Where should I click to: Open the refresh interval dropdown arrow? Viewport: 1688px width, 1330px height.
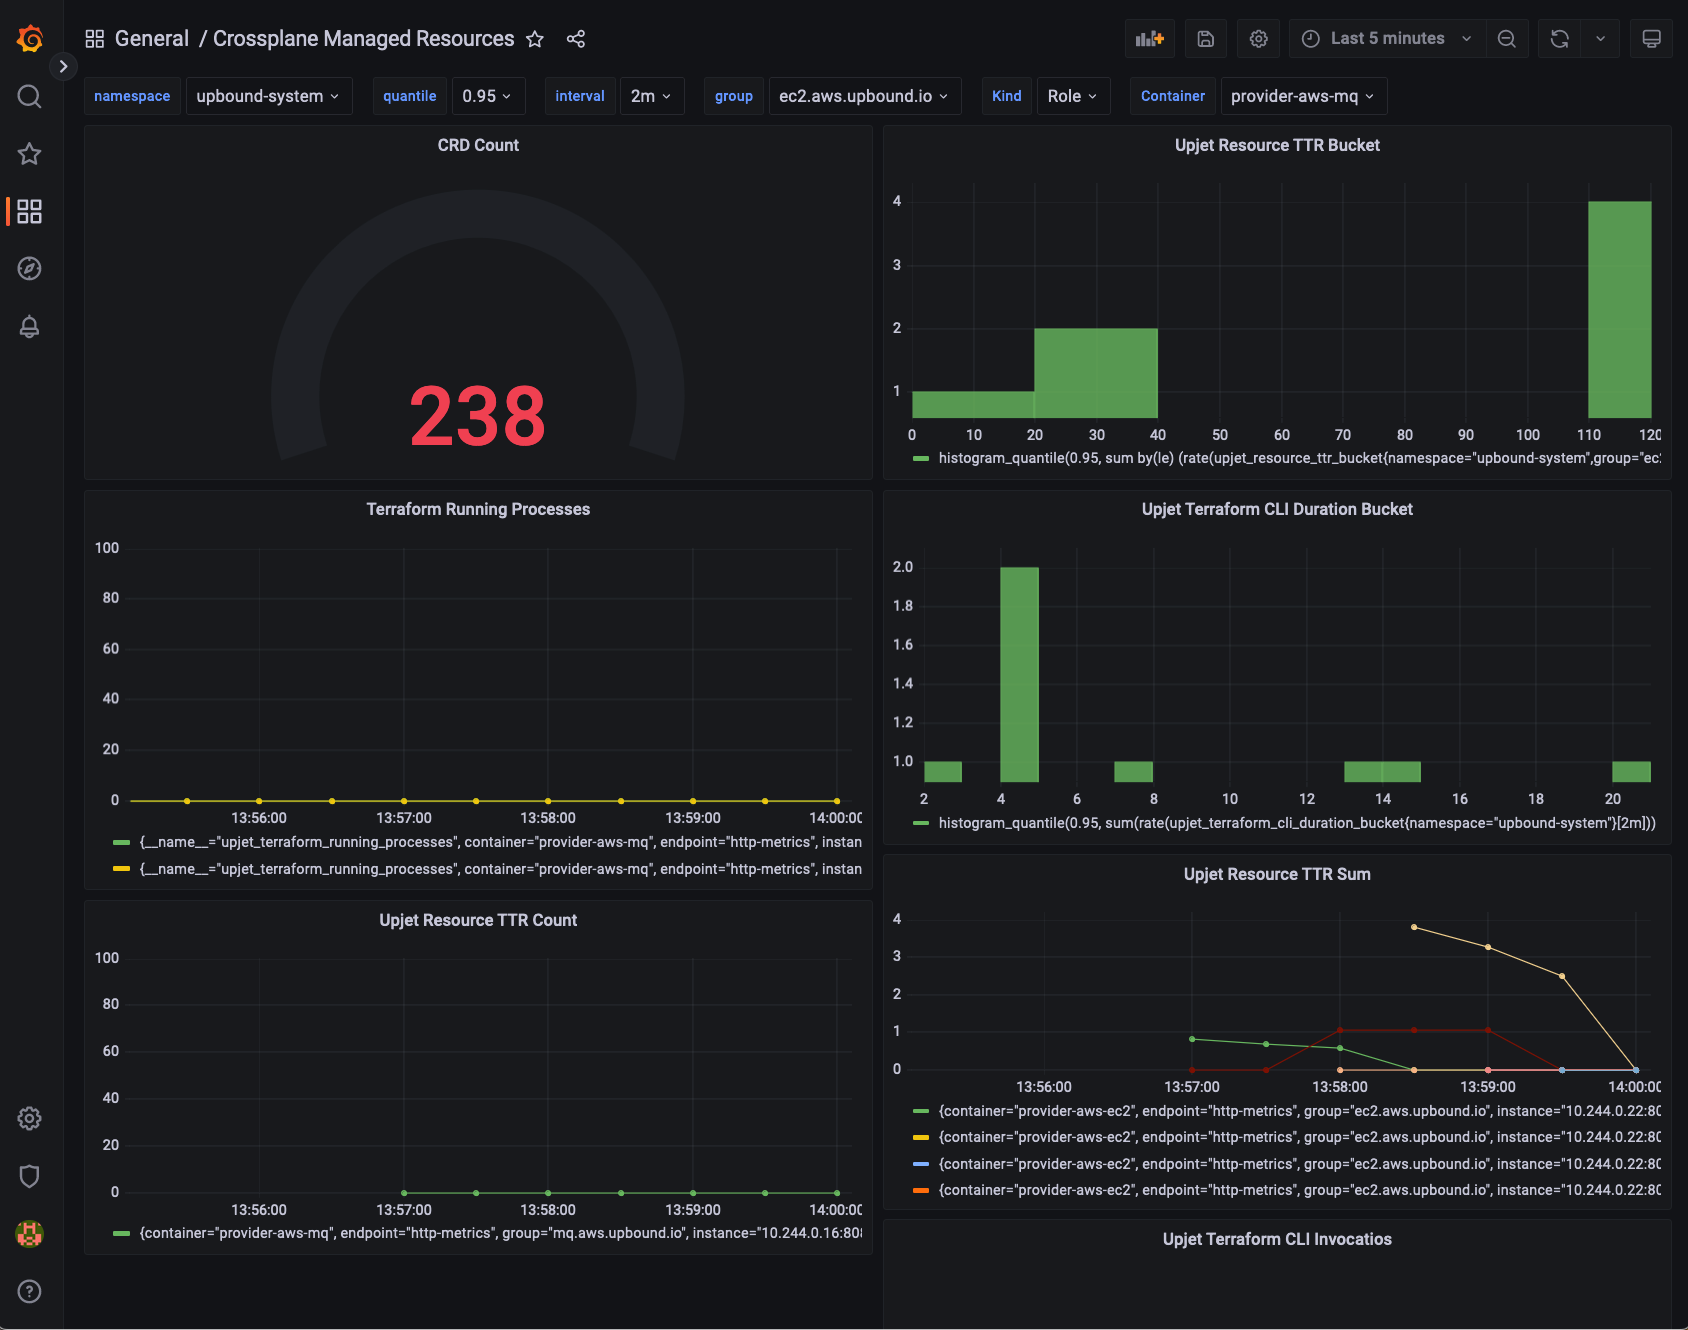[x=1601, y=39]
